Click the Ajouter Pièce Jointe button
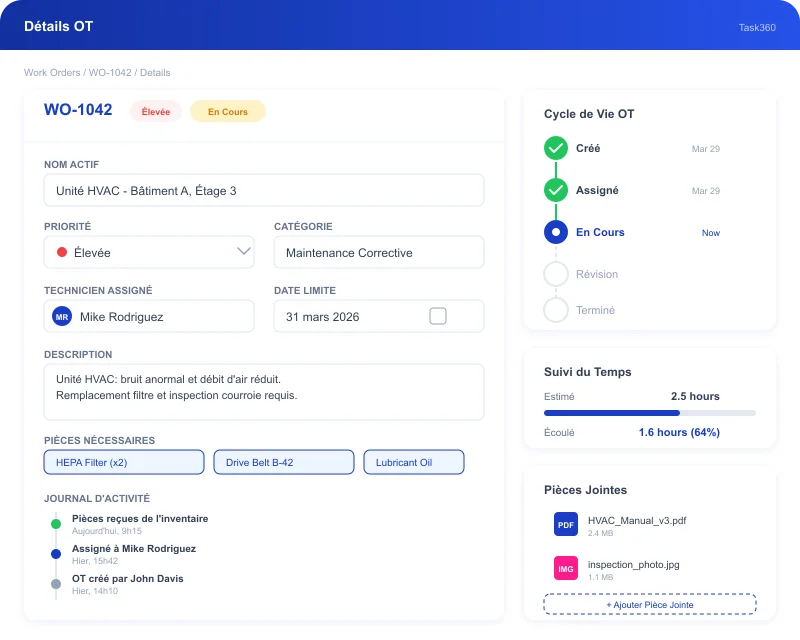 click(x=649, y=604)
